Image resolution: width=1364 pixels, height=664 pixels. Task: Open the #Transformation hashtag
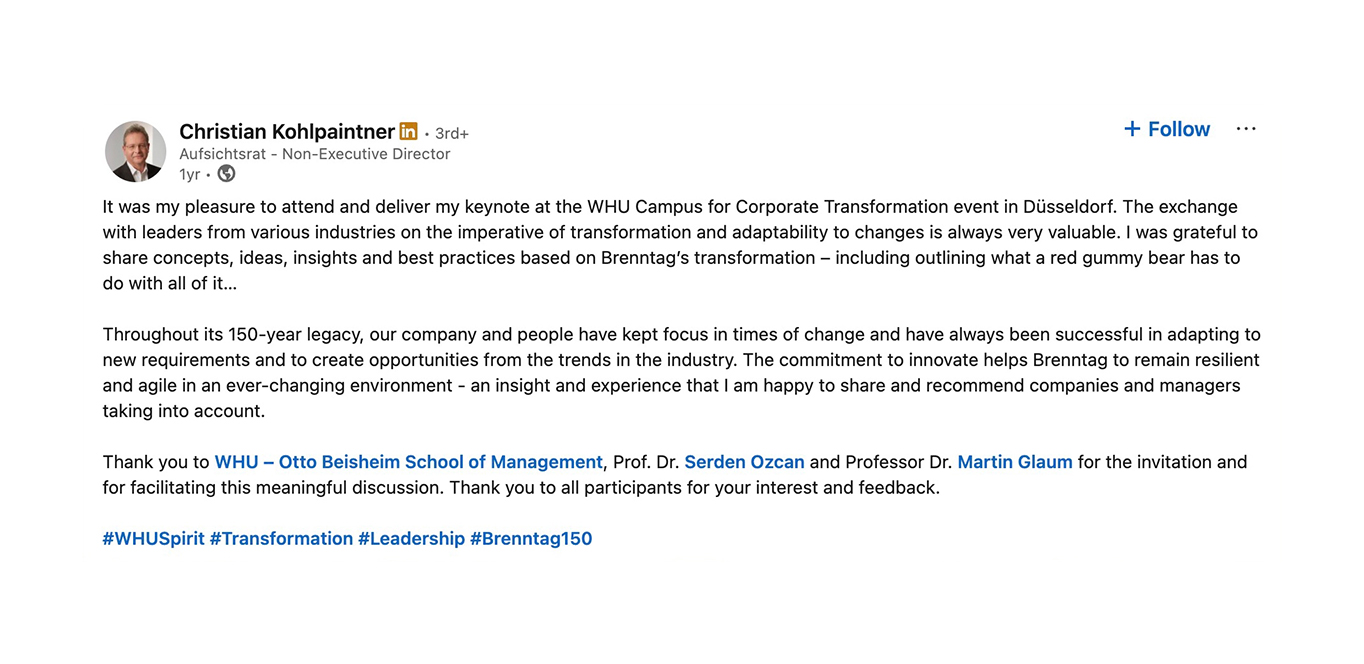(281, 539)
